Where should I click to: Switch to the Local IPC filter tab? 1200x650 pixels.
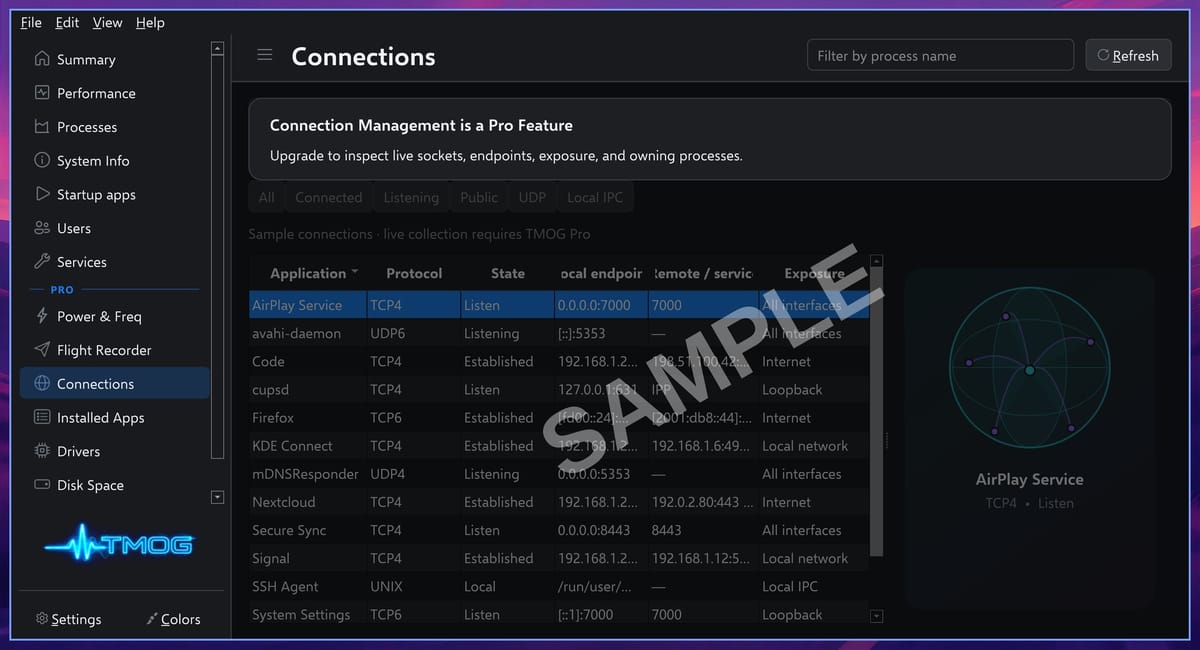tap(595, 198)
